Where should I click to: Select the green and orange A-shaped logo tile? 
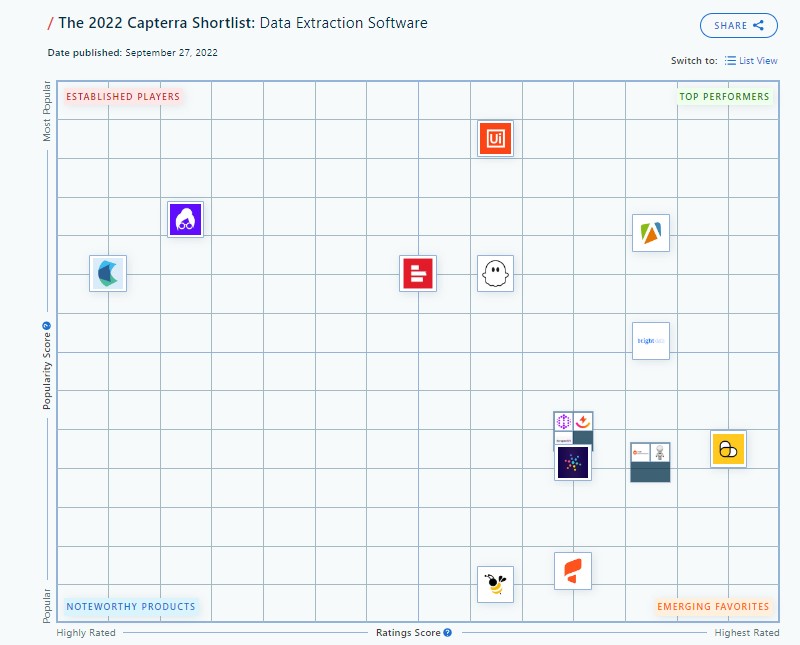(x=651, y=233)
